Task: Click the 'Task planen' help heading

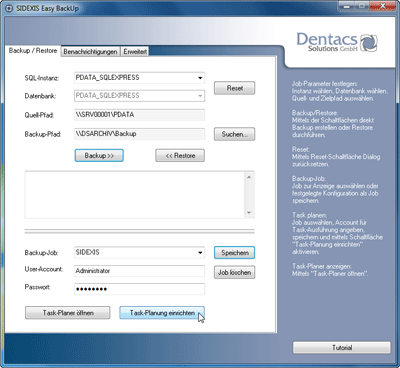Action: coord(309,215)
